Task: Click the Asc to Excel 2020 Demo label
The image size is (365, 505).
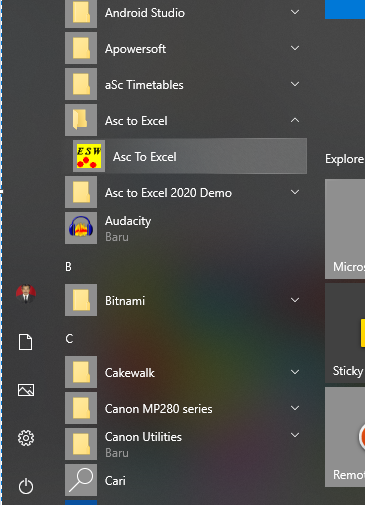Action: point(168,193)
